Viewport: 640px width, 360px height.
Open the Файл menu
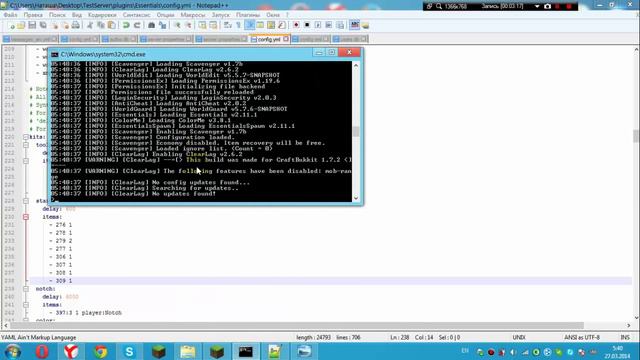pos(11,15)
